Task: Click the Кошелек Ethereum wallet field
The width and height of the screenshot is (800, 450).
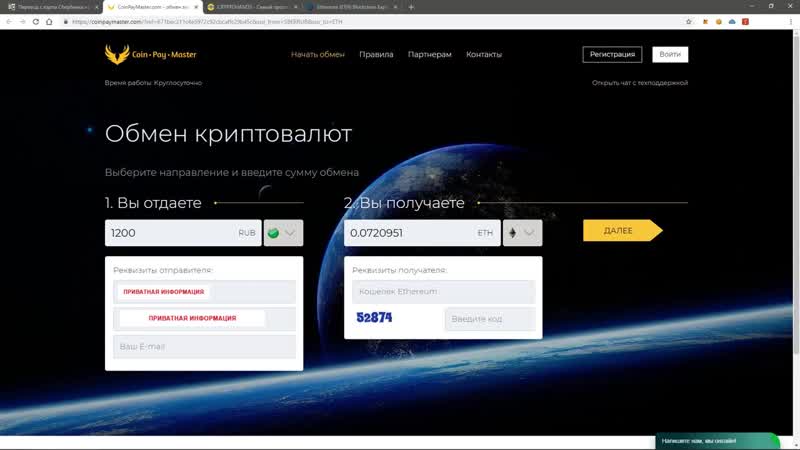Action: click(x=443, y=292)
